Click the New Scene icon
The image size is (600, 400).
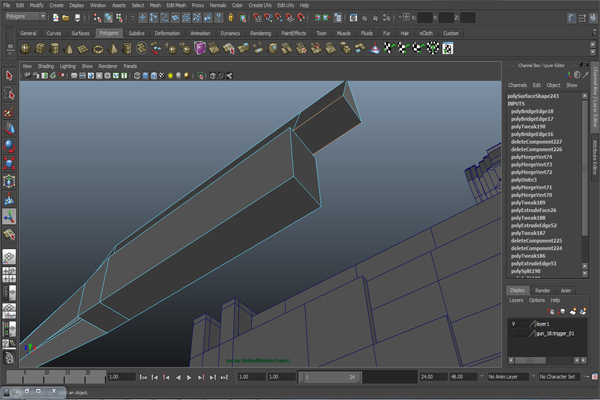coord(56,18)
